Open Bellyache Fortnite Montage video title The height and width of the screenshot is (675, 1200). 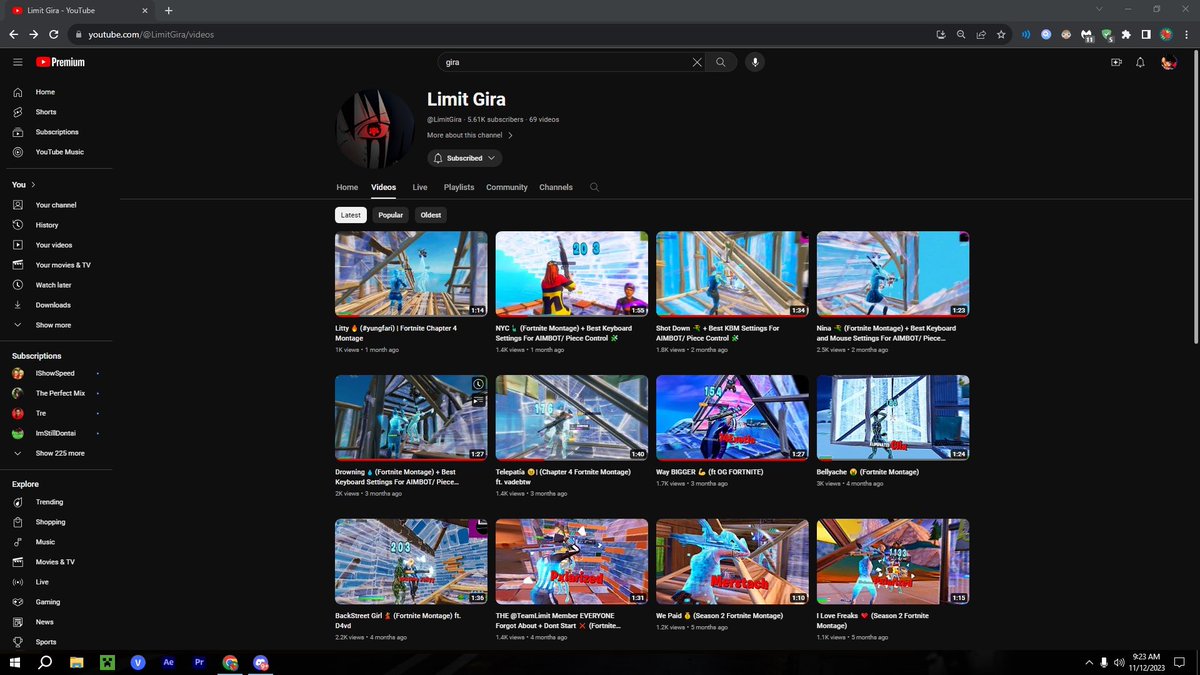point(868,472)
